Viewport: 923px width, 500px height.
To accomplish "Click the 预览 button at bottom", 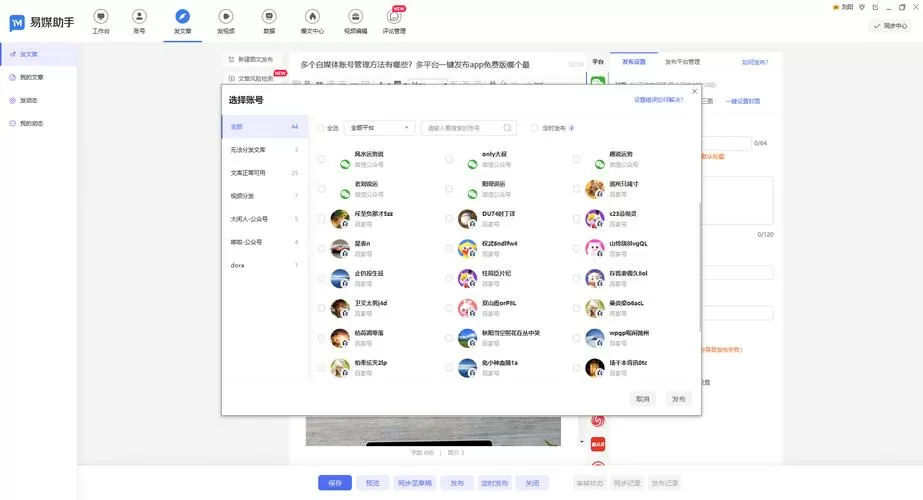I will [373, 483].
